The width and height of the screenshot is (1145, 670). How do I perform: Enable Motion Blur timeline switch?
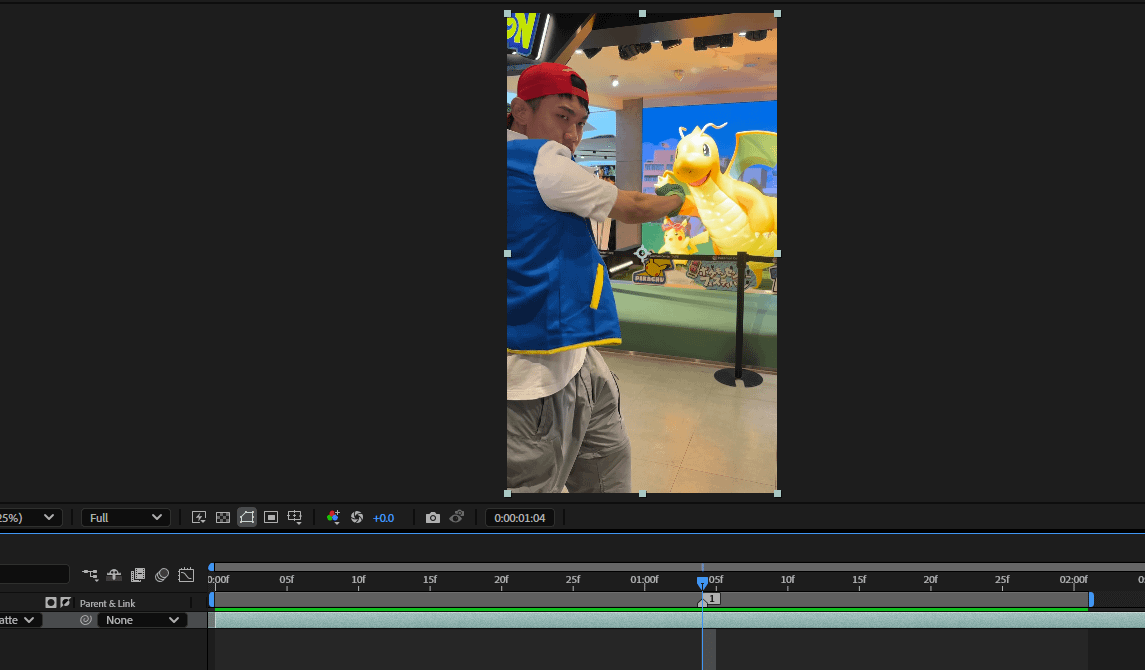pos(162,575)
